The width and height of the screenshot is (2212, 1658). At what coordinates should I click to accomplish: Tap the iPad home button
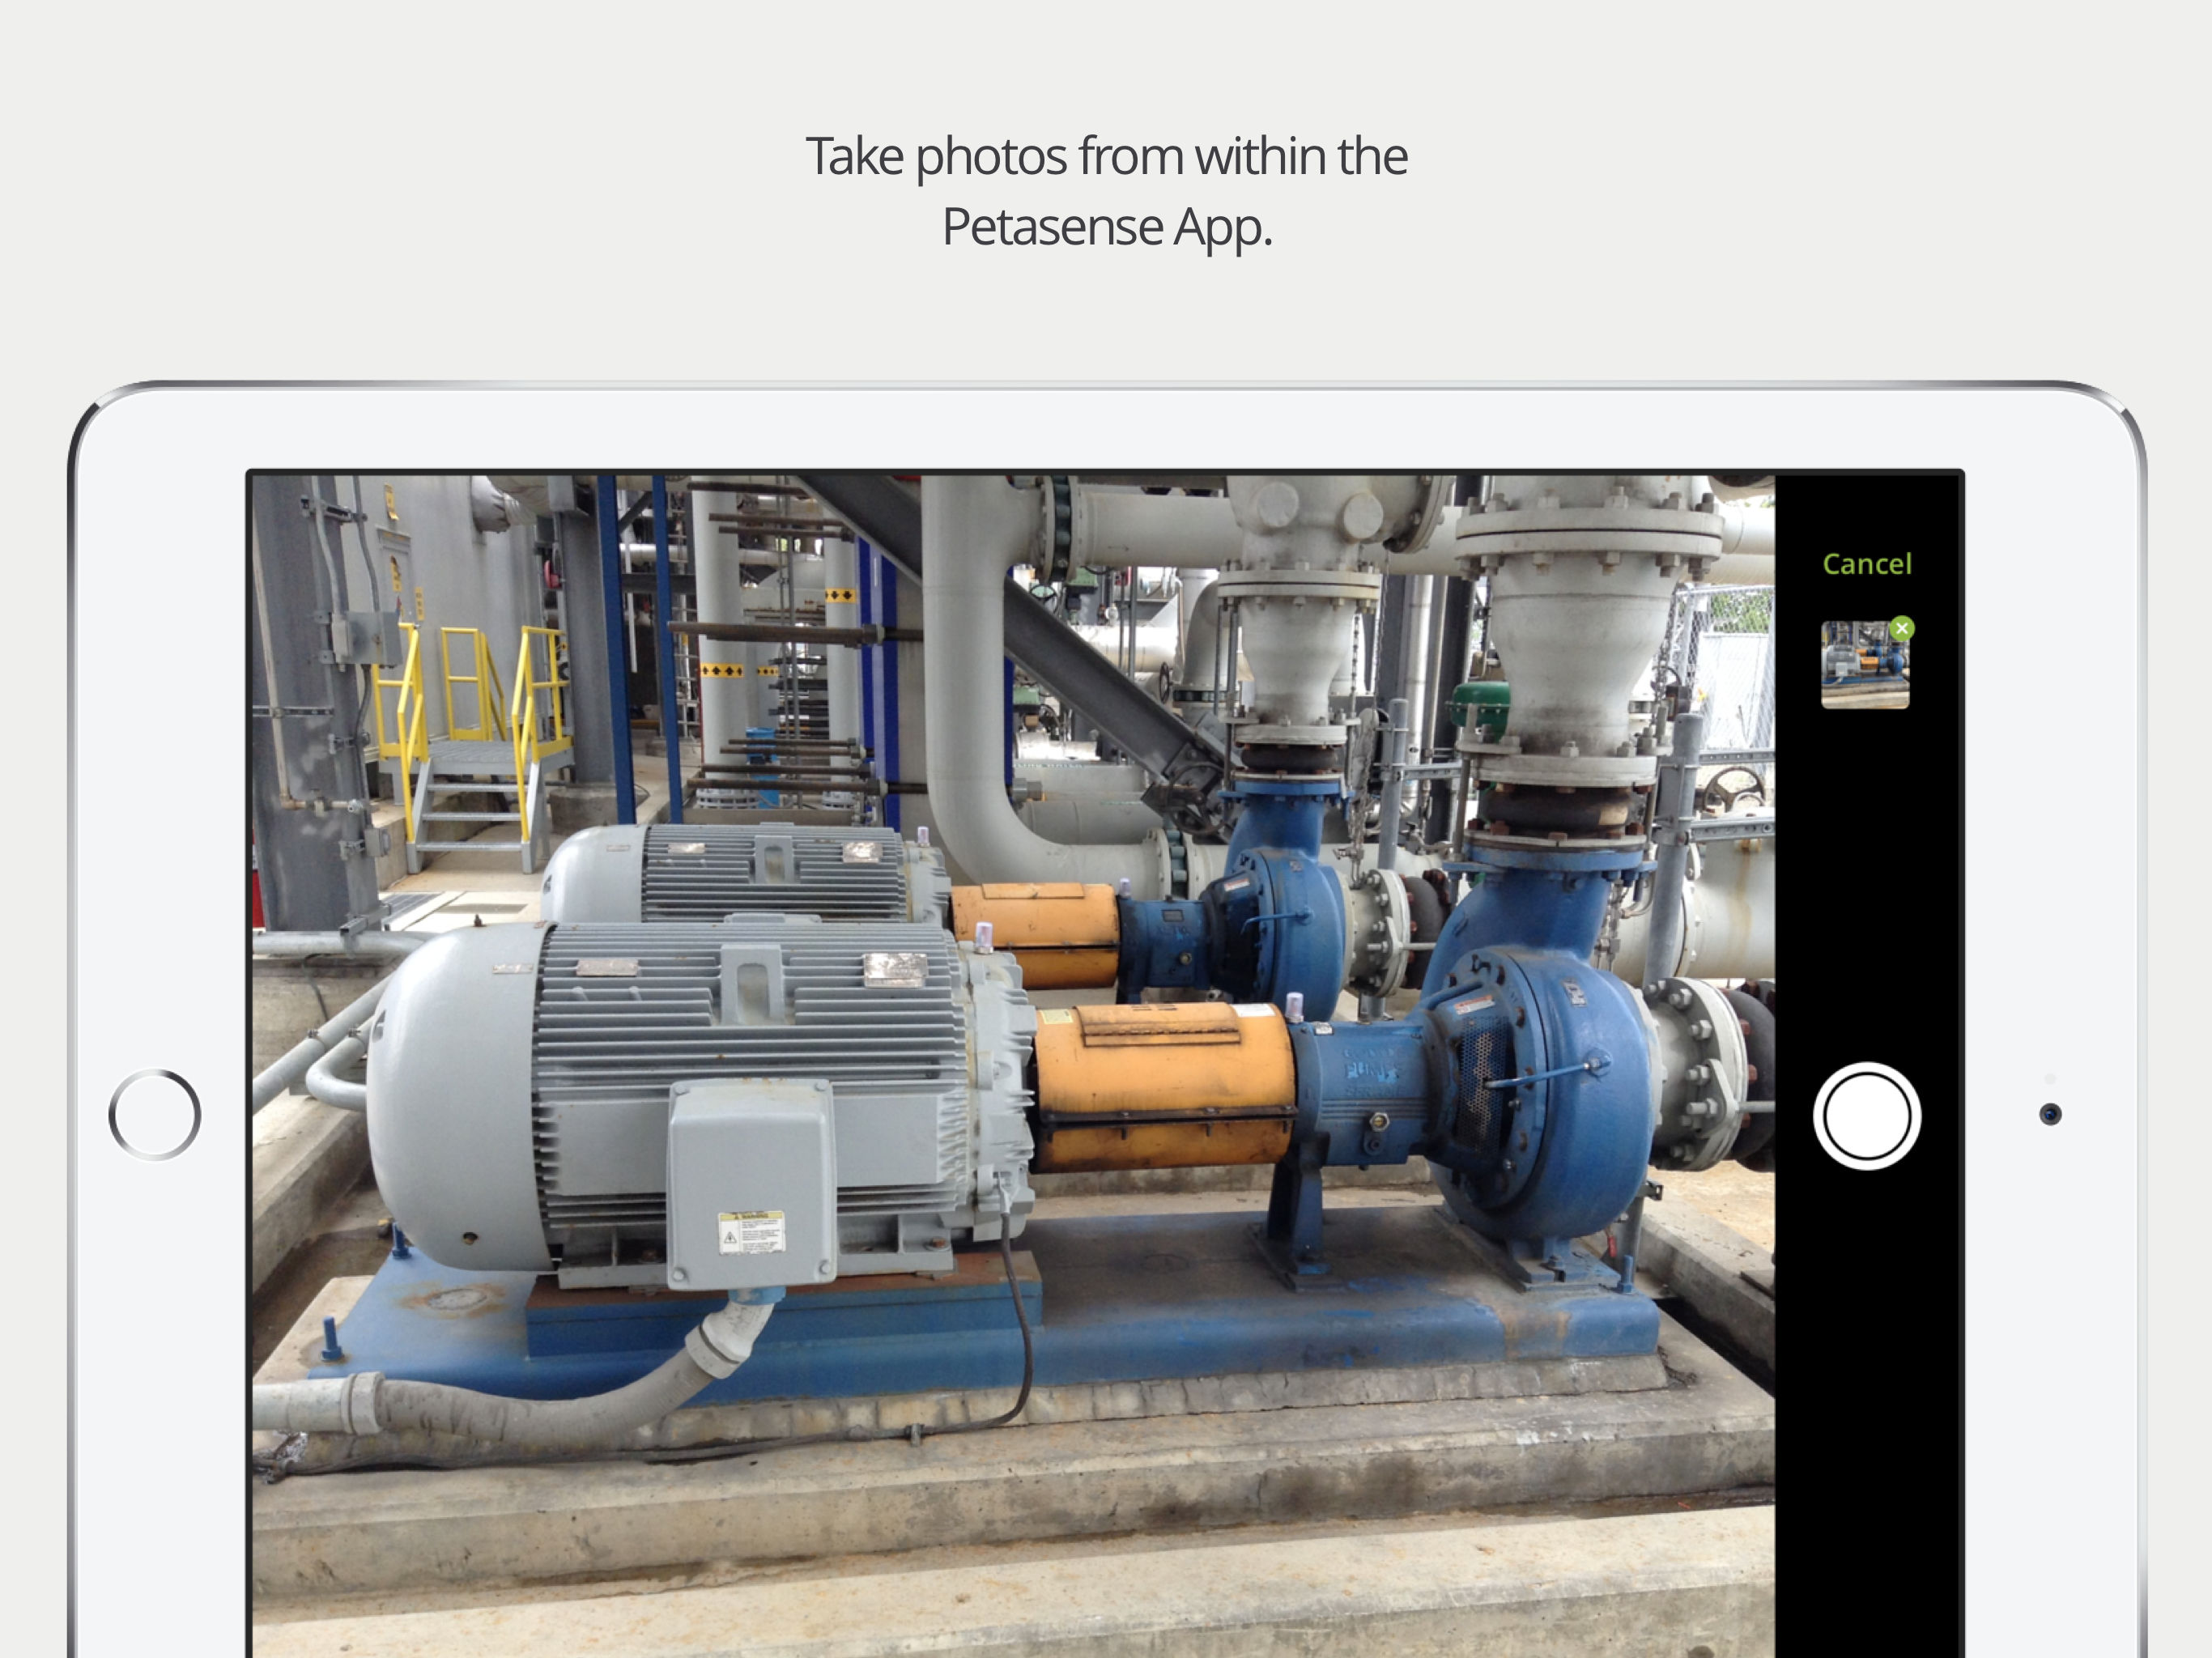point(155,1115)
